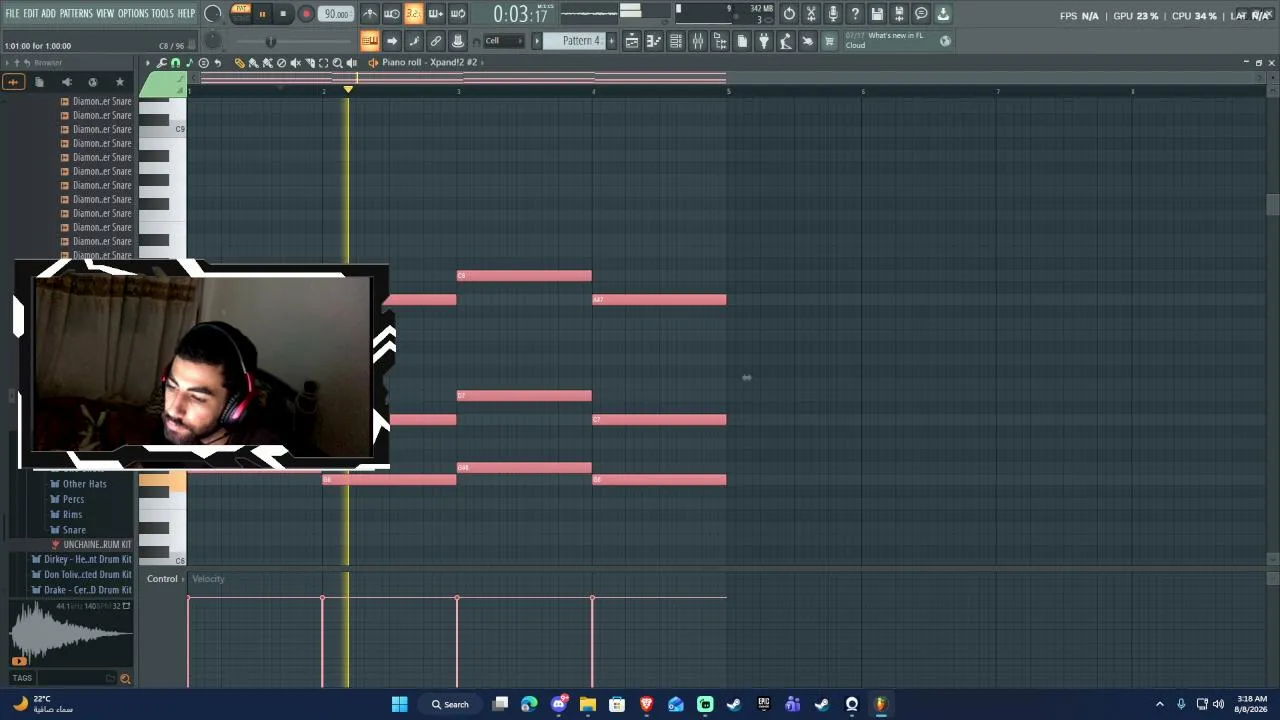Open the Windows Start menu
This screenshot has height=720, width=1280.
(x=399, y=704)
